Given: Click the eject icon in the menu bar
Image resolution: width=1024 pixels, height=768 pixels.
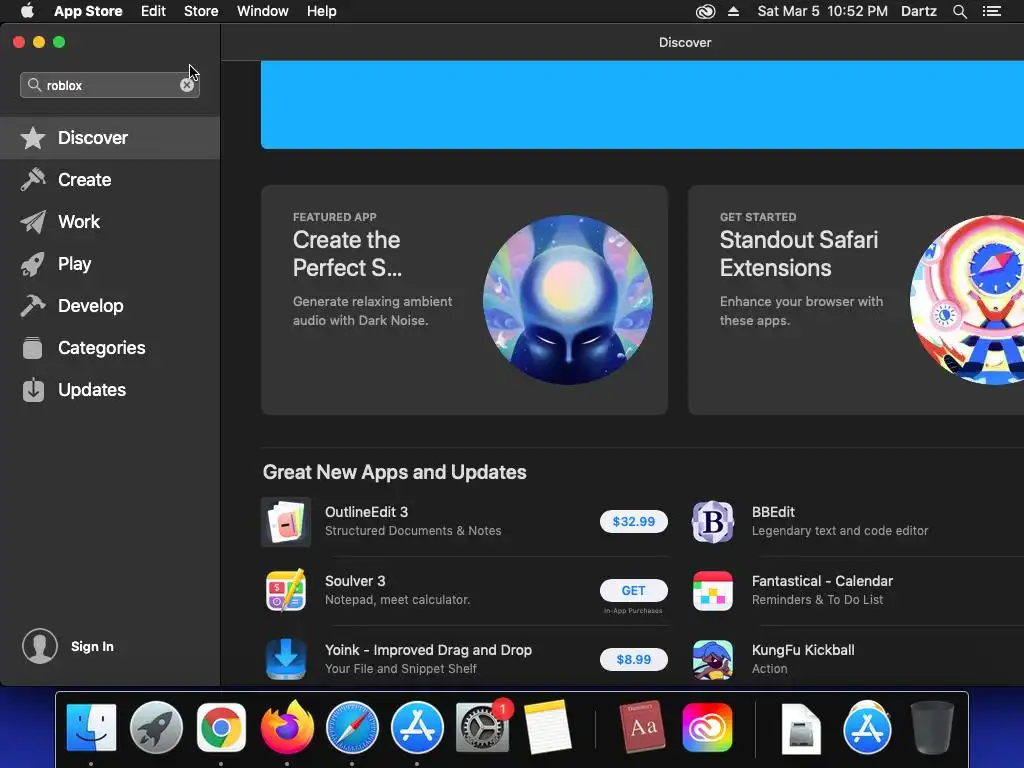Looking at the screenshot, I should pos(733,11).
